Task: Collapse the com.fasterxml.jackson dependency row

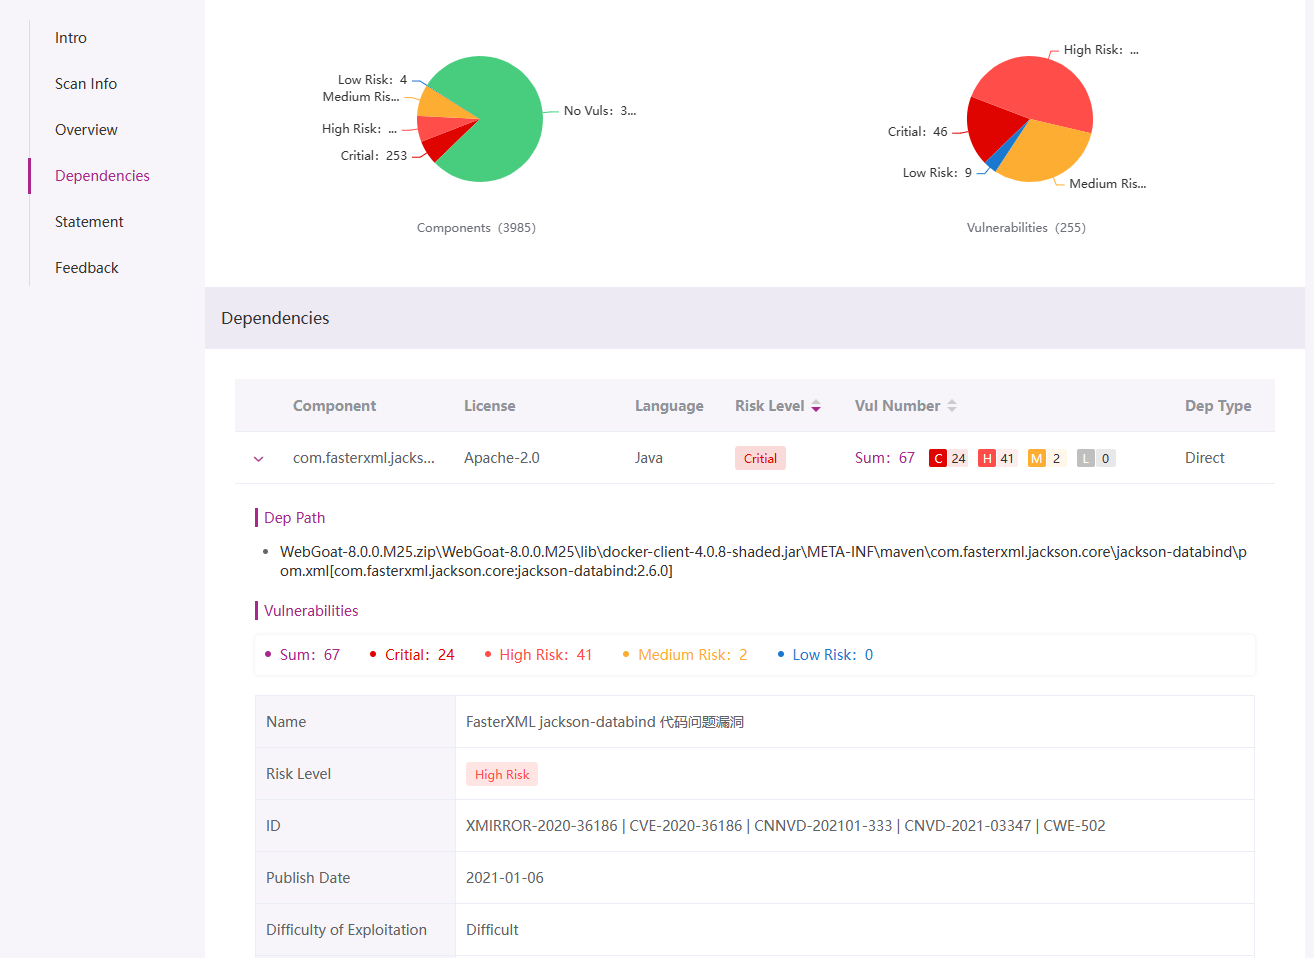Action: (258, 458)
